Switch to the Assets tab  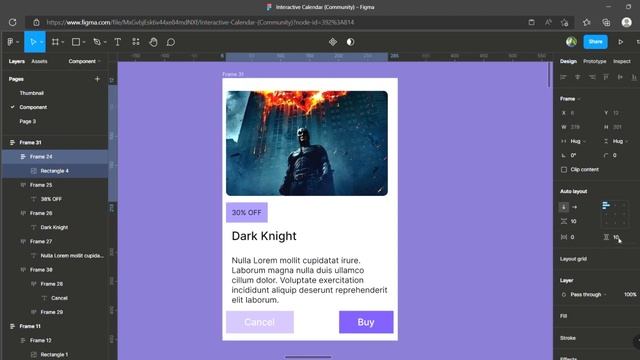pos(39,61)
